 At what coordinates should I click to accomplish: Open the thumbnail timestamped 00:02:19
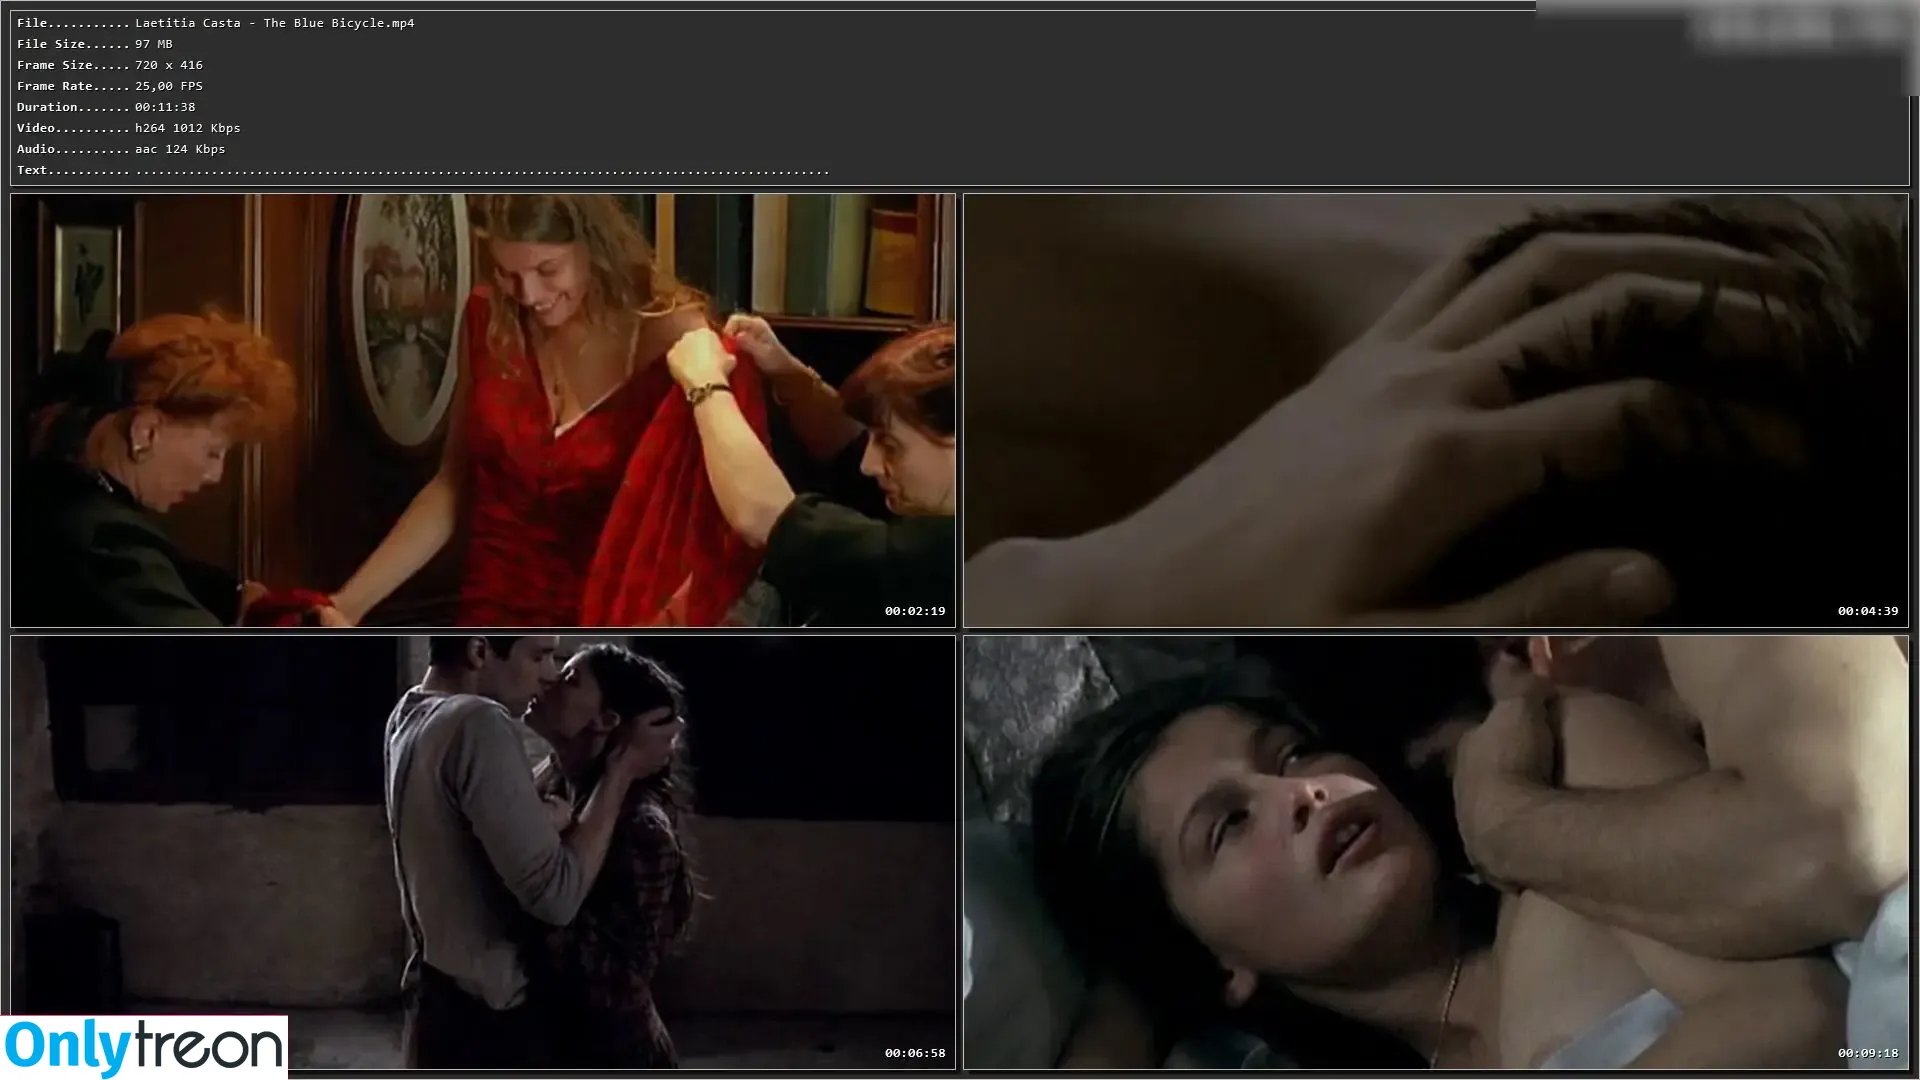tap(483, 411)
